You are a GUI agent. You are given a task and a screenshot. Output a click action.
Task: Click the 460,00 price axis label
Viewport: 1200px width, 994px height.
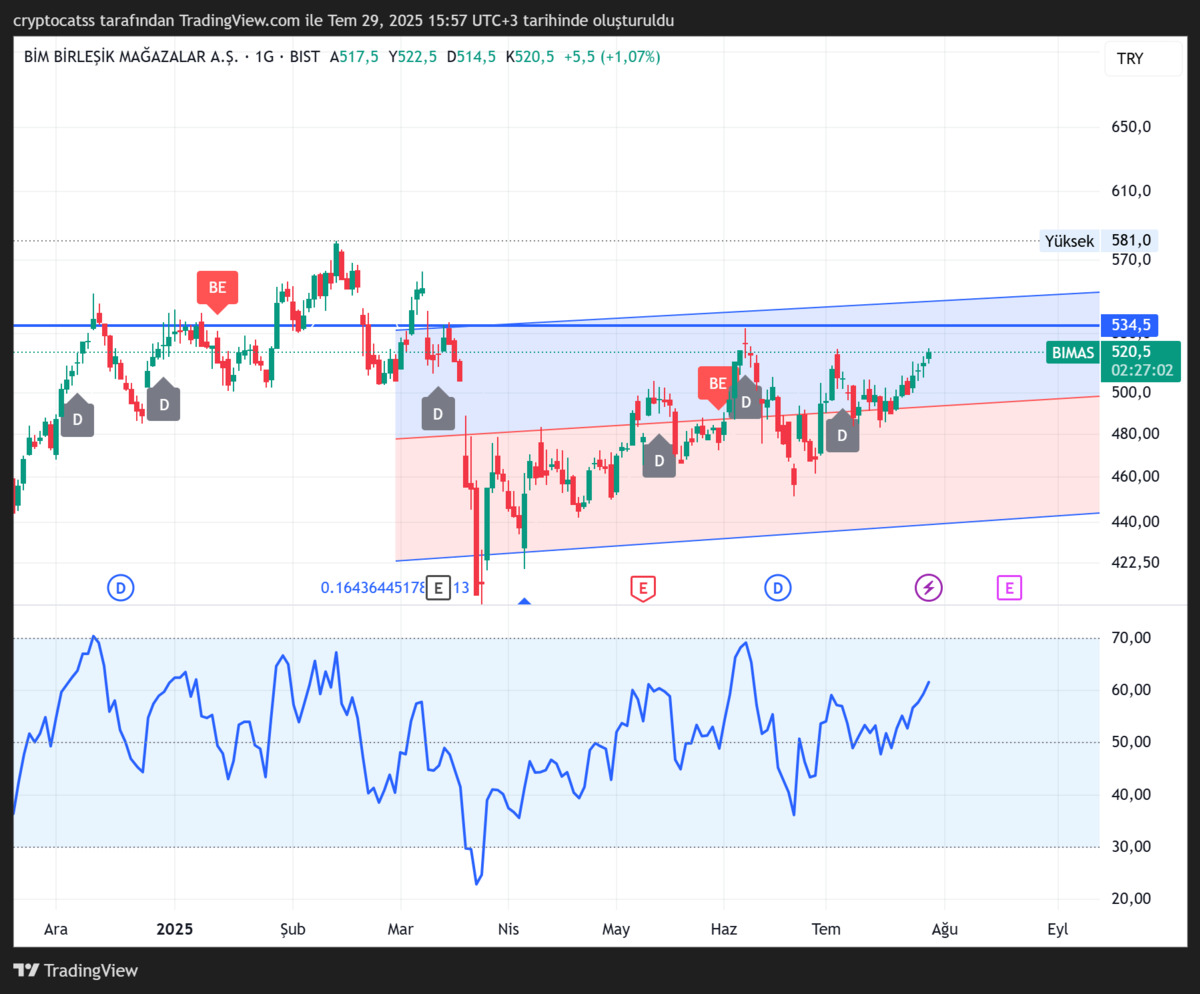click(1135, 476)
